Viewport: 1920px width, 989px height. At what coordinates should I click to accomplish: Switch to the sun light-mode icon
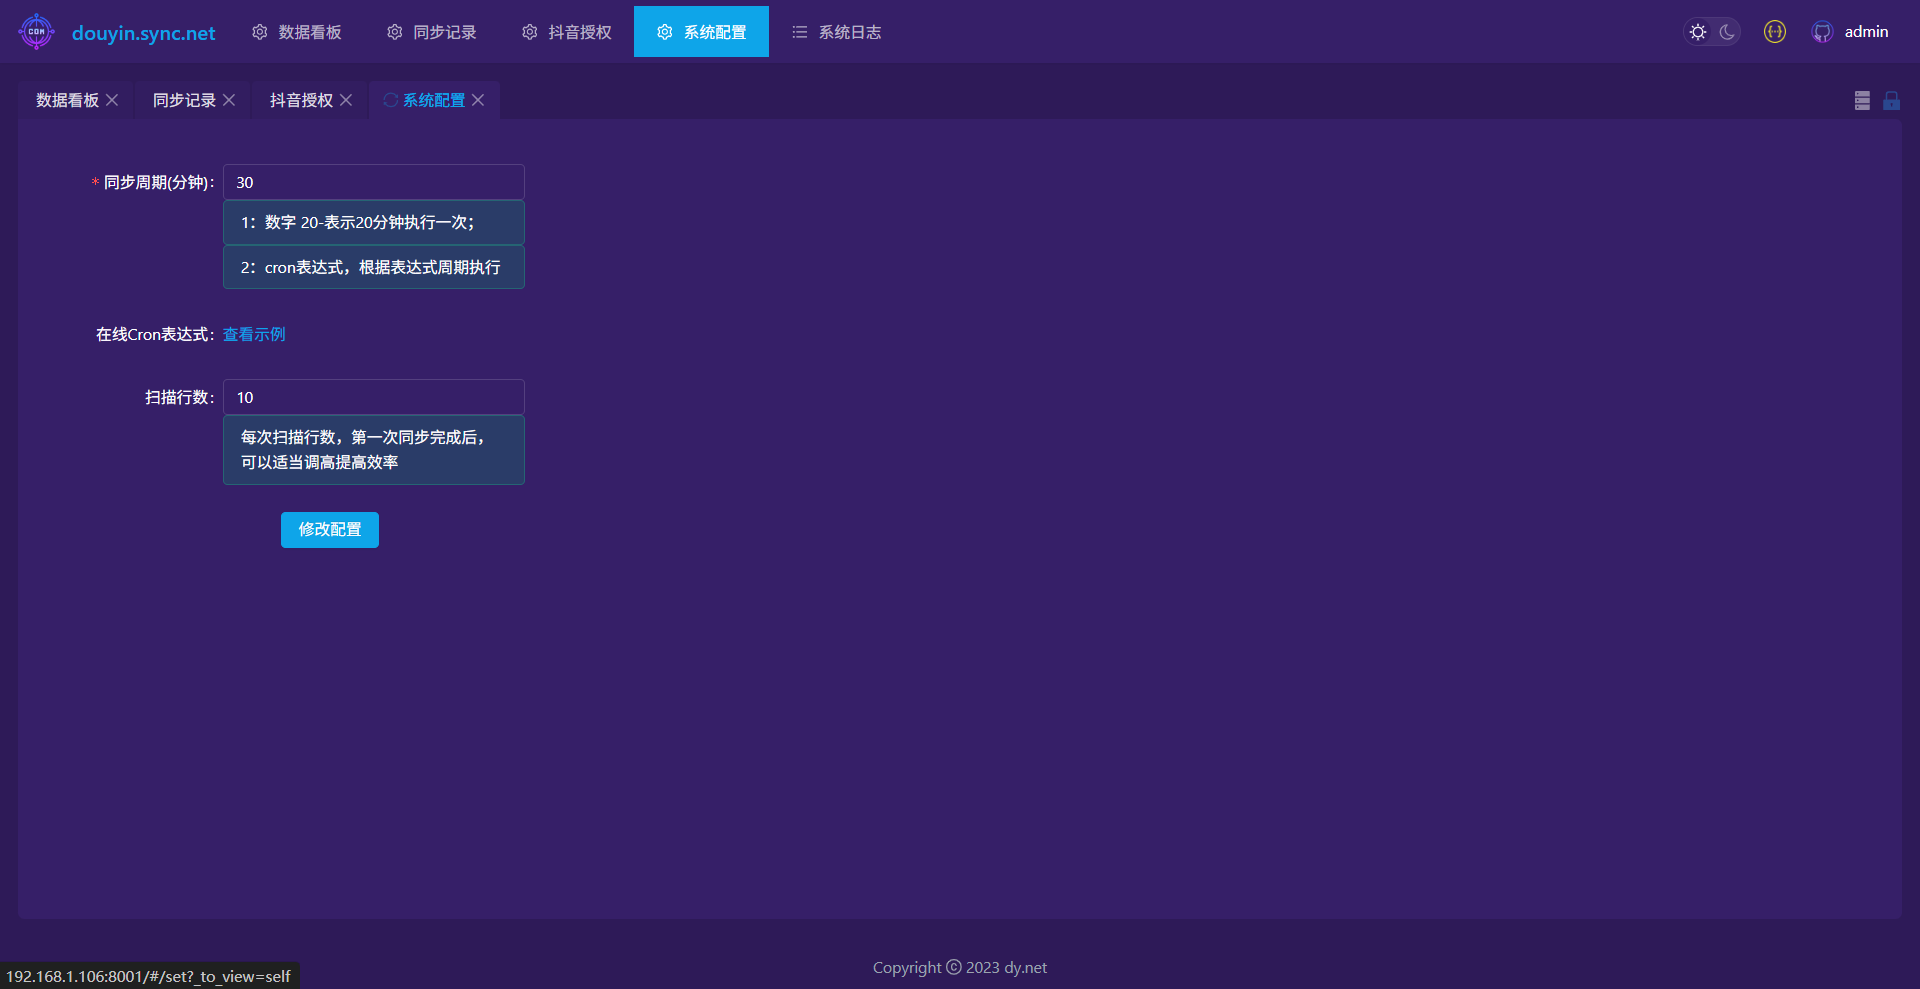tap(1698, 32)
